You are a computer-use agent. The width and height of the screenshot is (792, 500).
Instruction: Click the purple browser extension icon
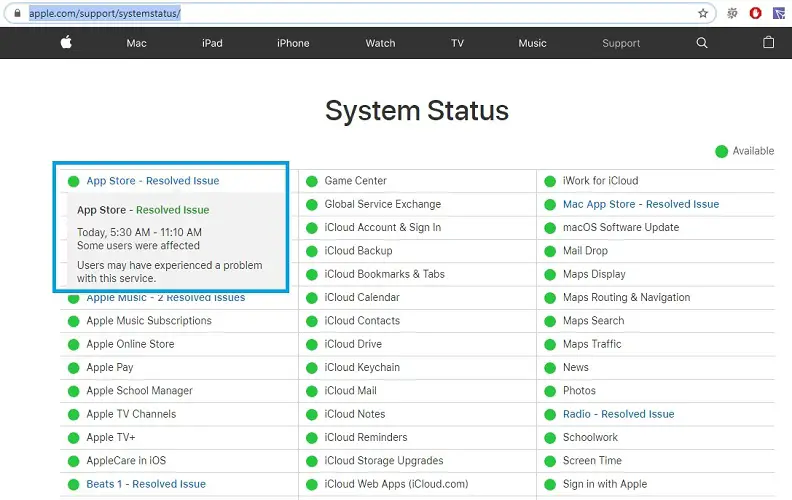pos(779,13)
